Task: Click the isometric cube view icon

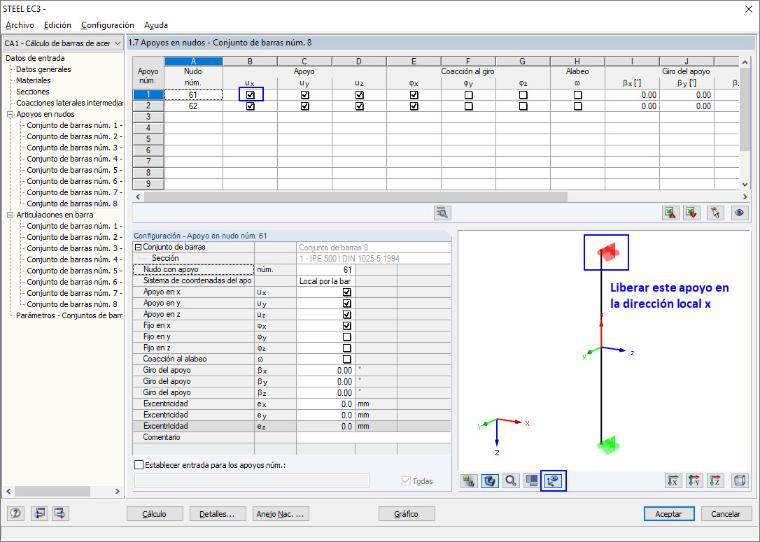Action: 739,481
